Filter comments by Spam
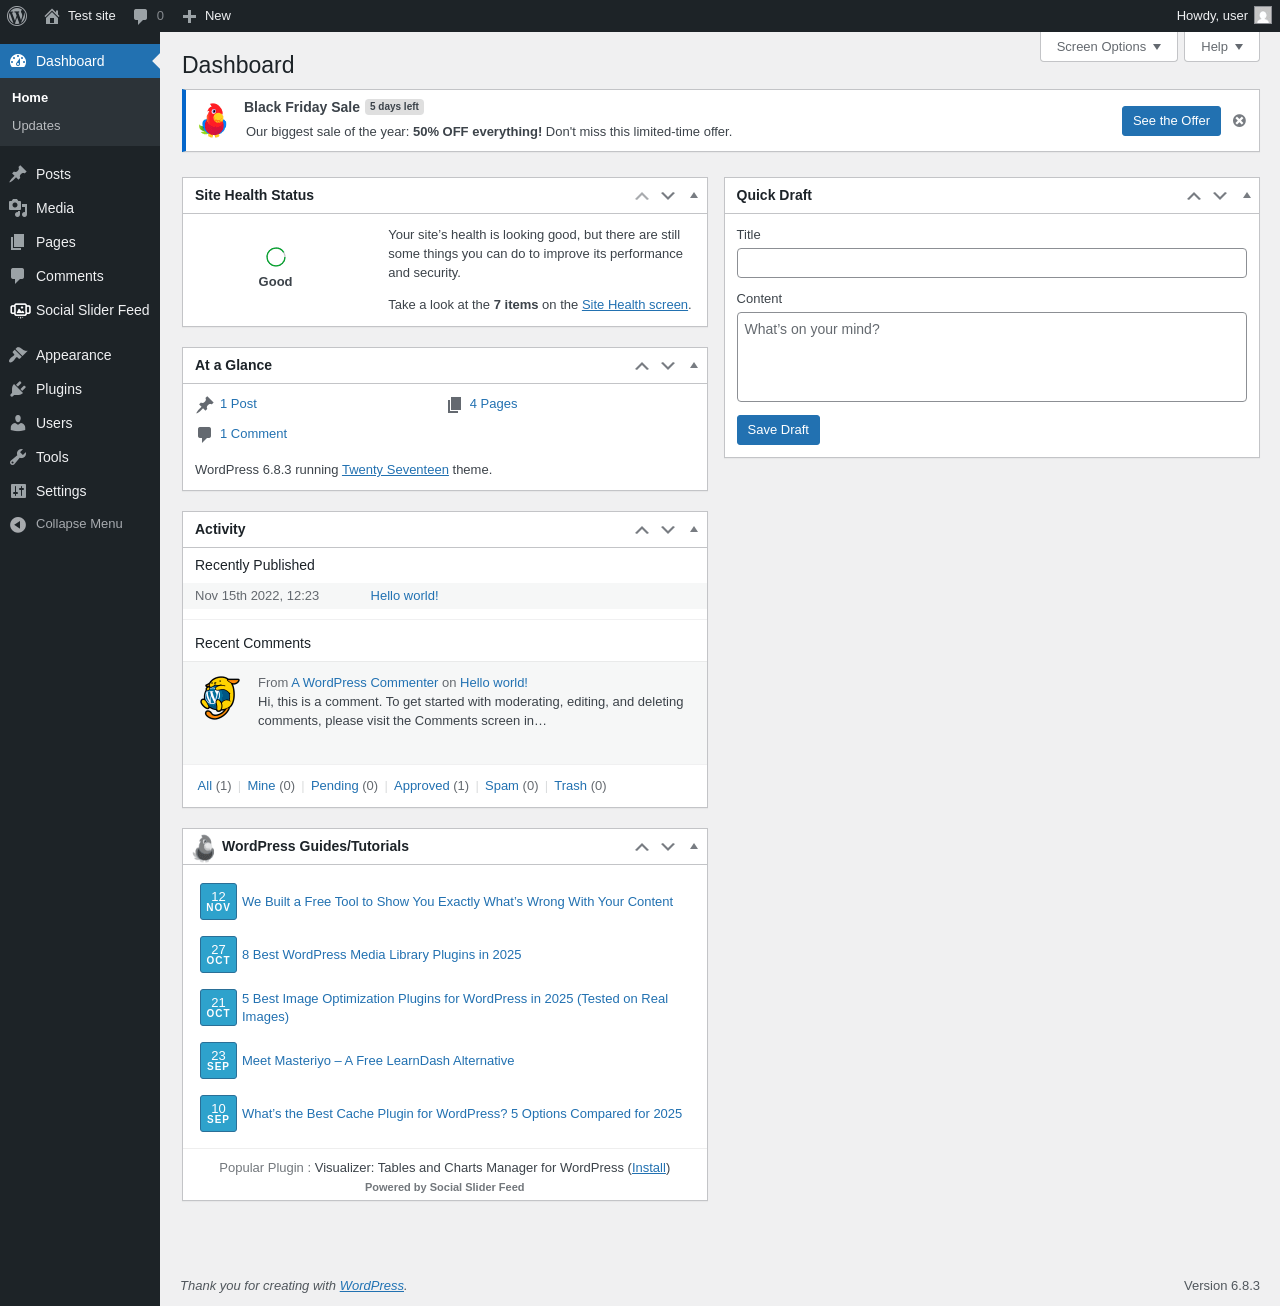Viewport: 1280px width, 1306px height. pyautogui.click(x=502, y=786)
